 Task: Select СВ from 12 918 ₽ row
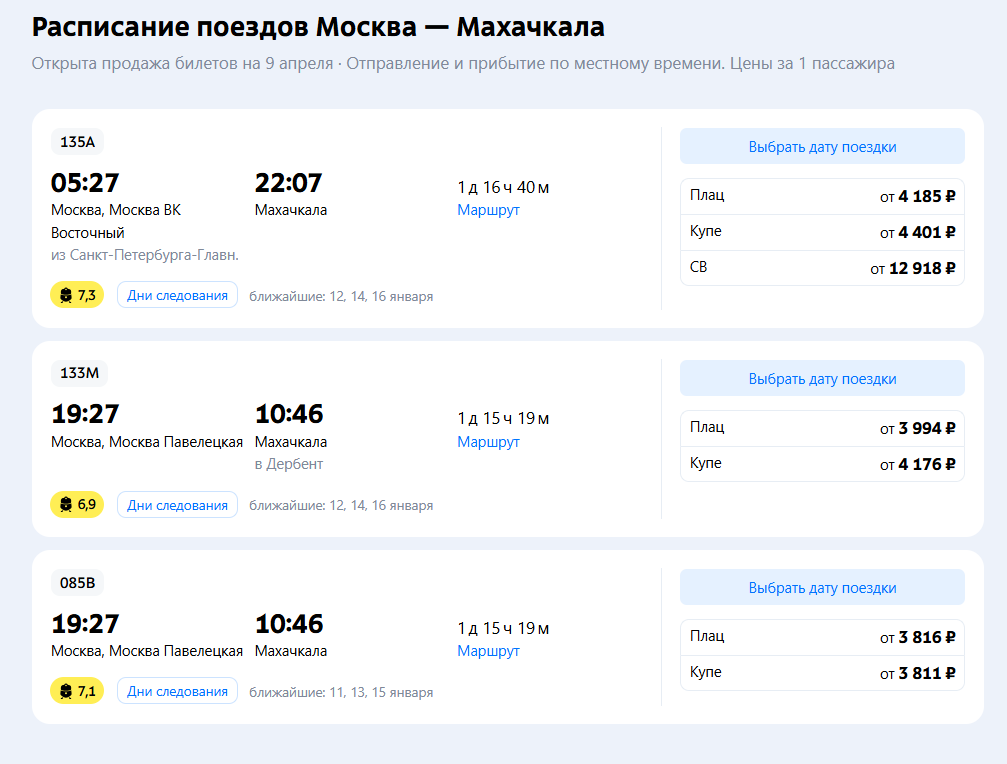click(822, 268)
